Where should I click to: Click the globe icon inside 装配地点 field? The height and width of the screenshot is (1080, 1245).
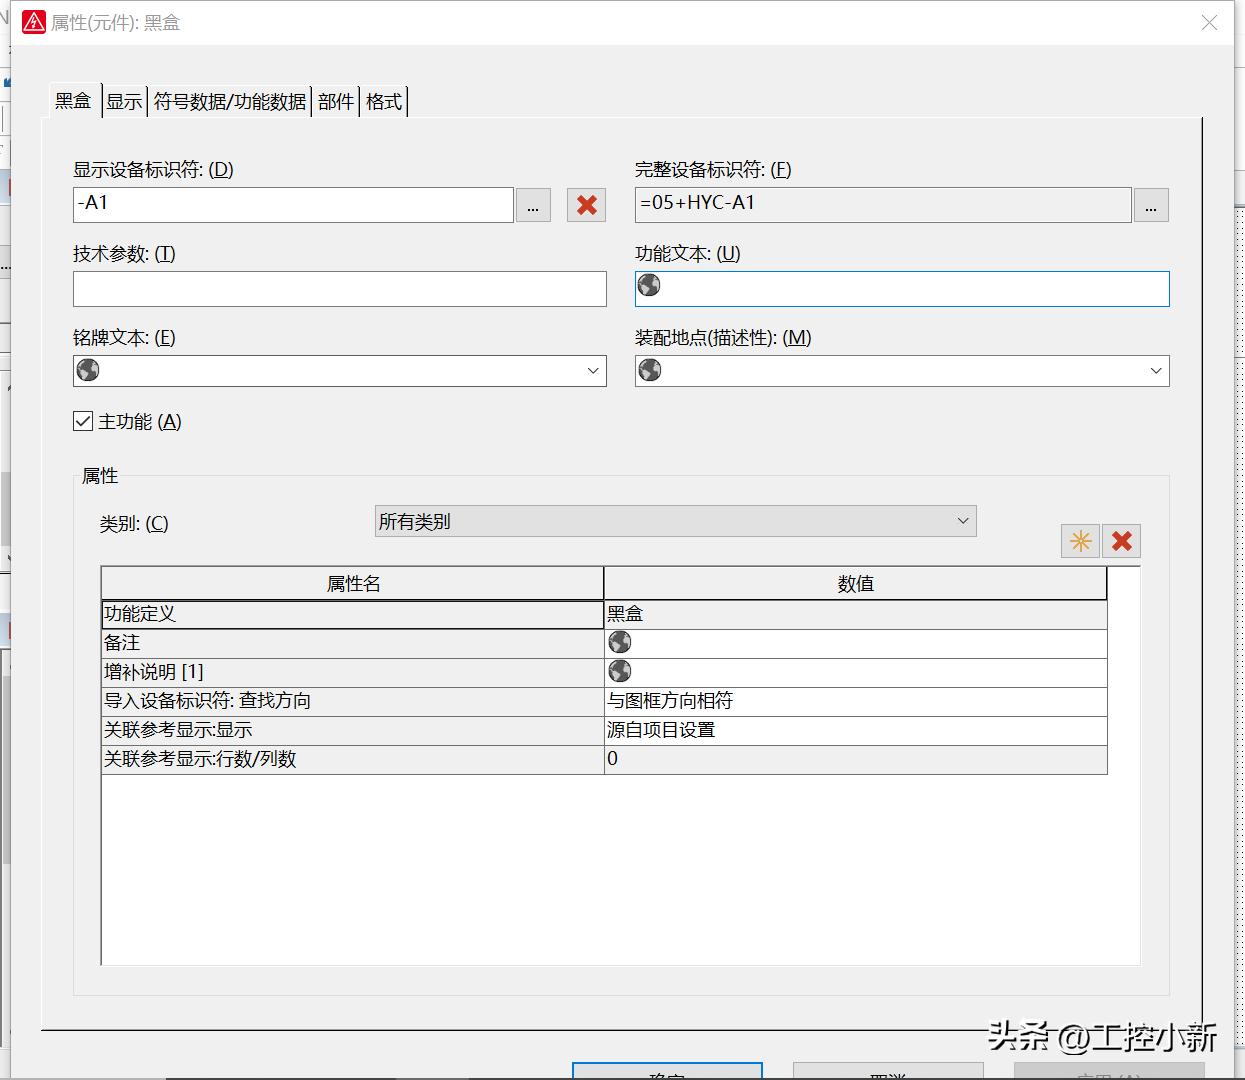649,370
